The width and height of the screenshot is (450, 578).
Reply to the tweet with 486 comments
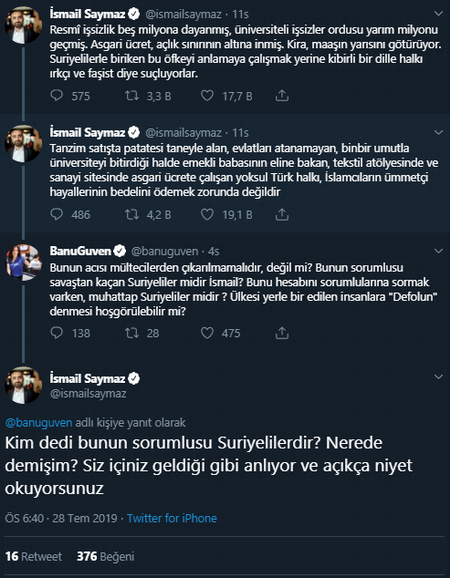click(x=57, y=215)
